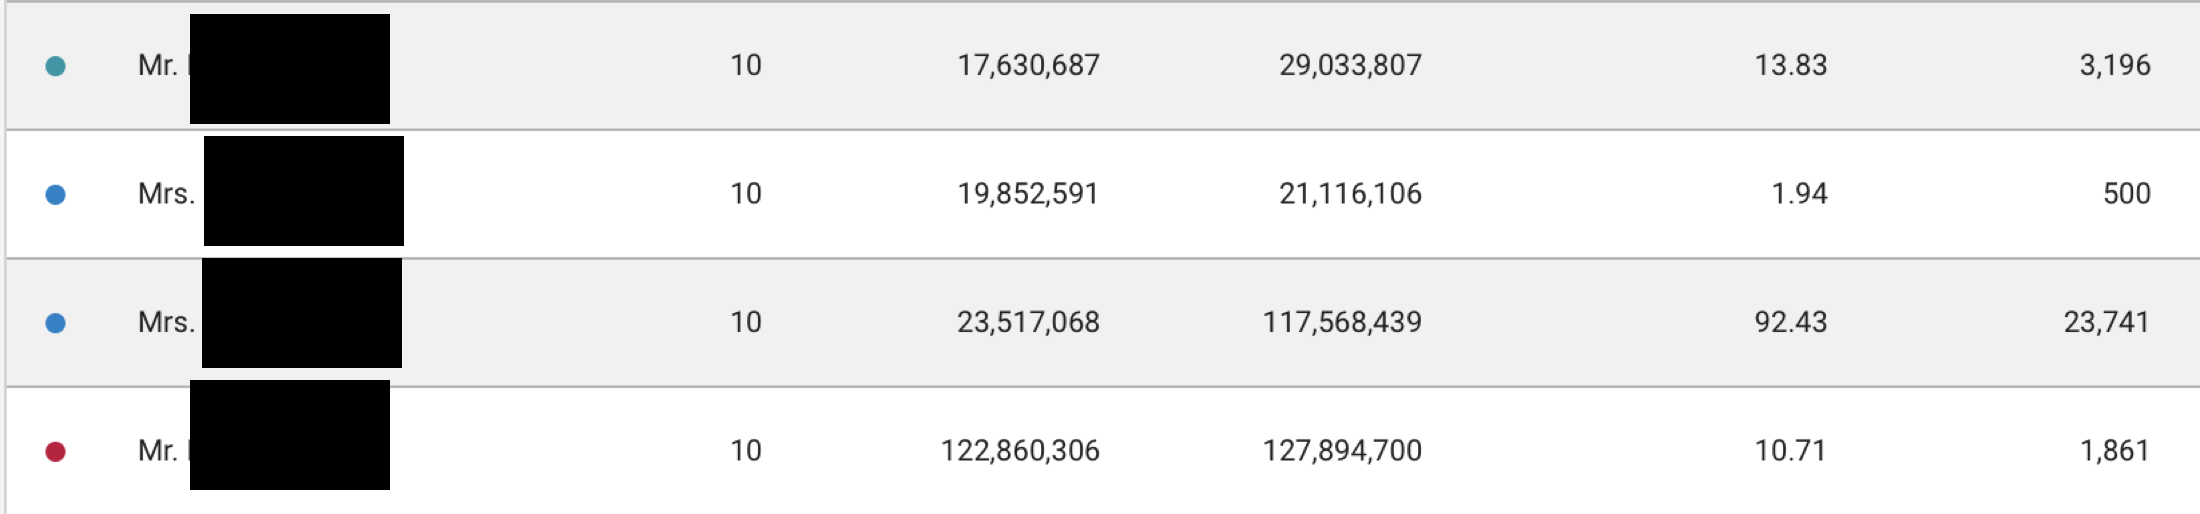
Task: Click the 23,741 cell
Action: tap(2106, 322)
